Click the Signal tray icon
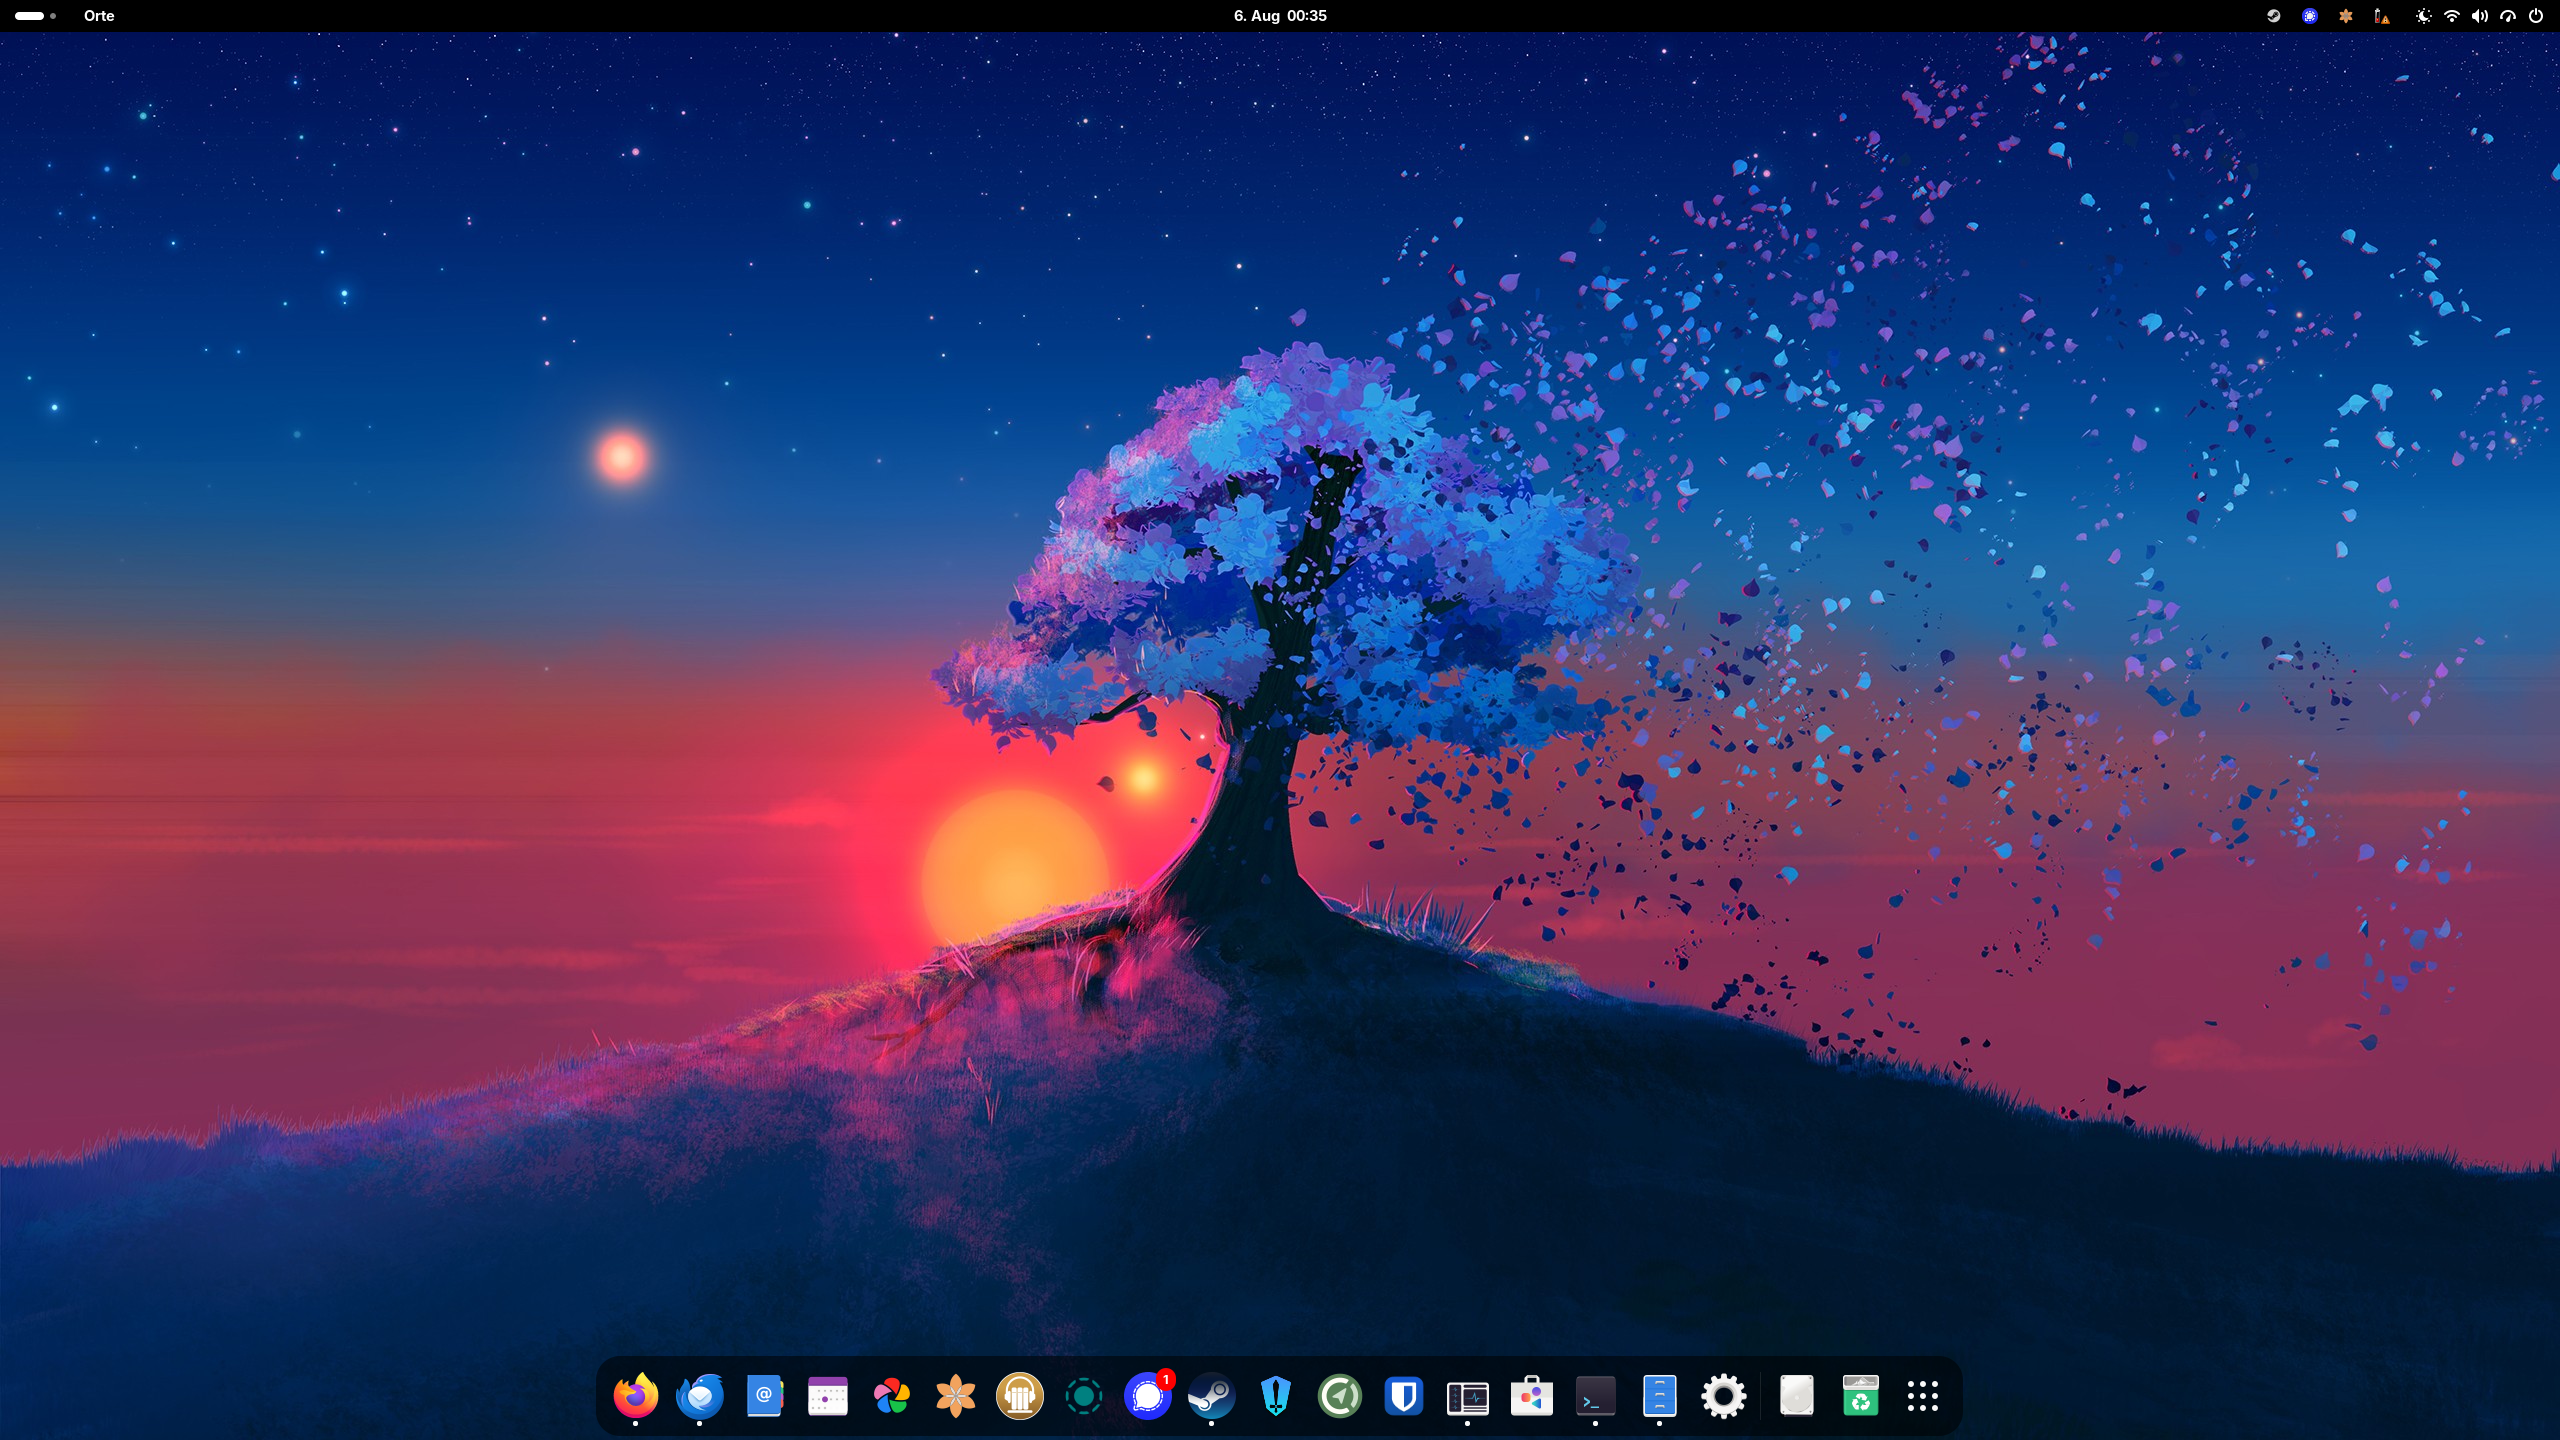 click(x=2310, y=16)
